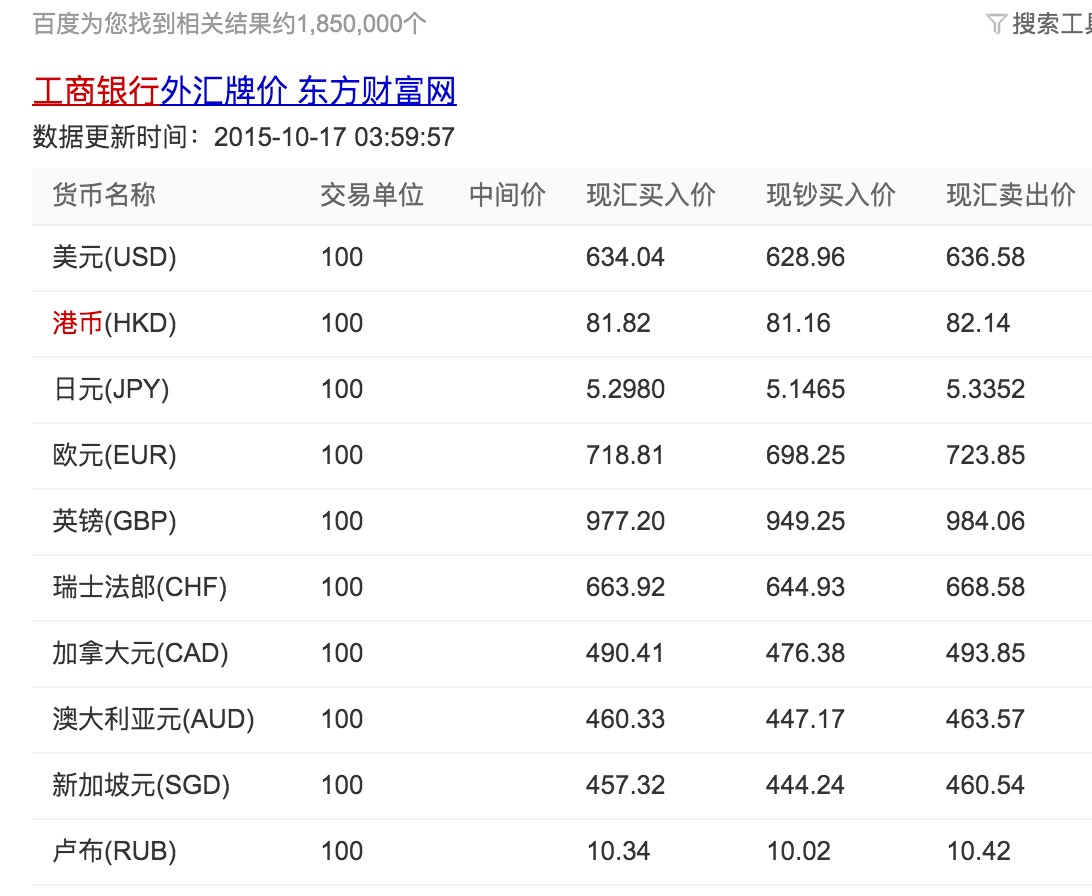Click AUD sell rate 463.57
The width and height of the screenshot is (1092, 896).
point(985,720)
